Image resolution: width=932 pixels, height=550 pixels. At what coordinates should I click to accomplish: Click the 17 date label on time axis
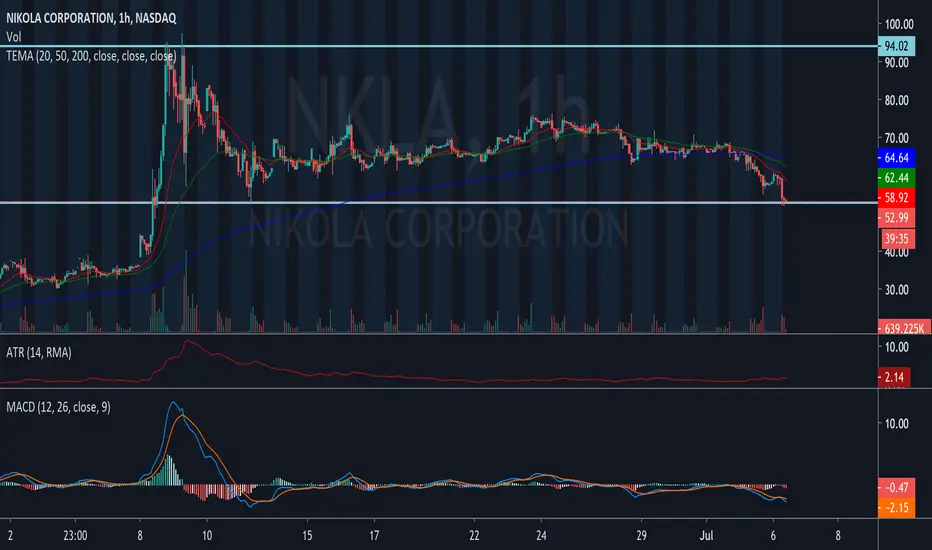point(374,536)
